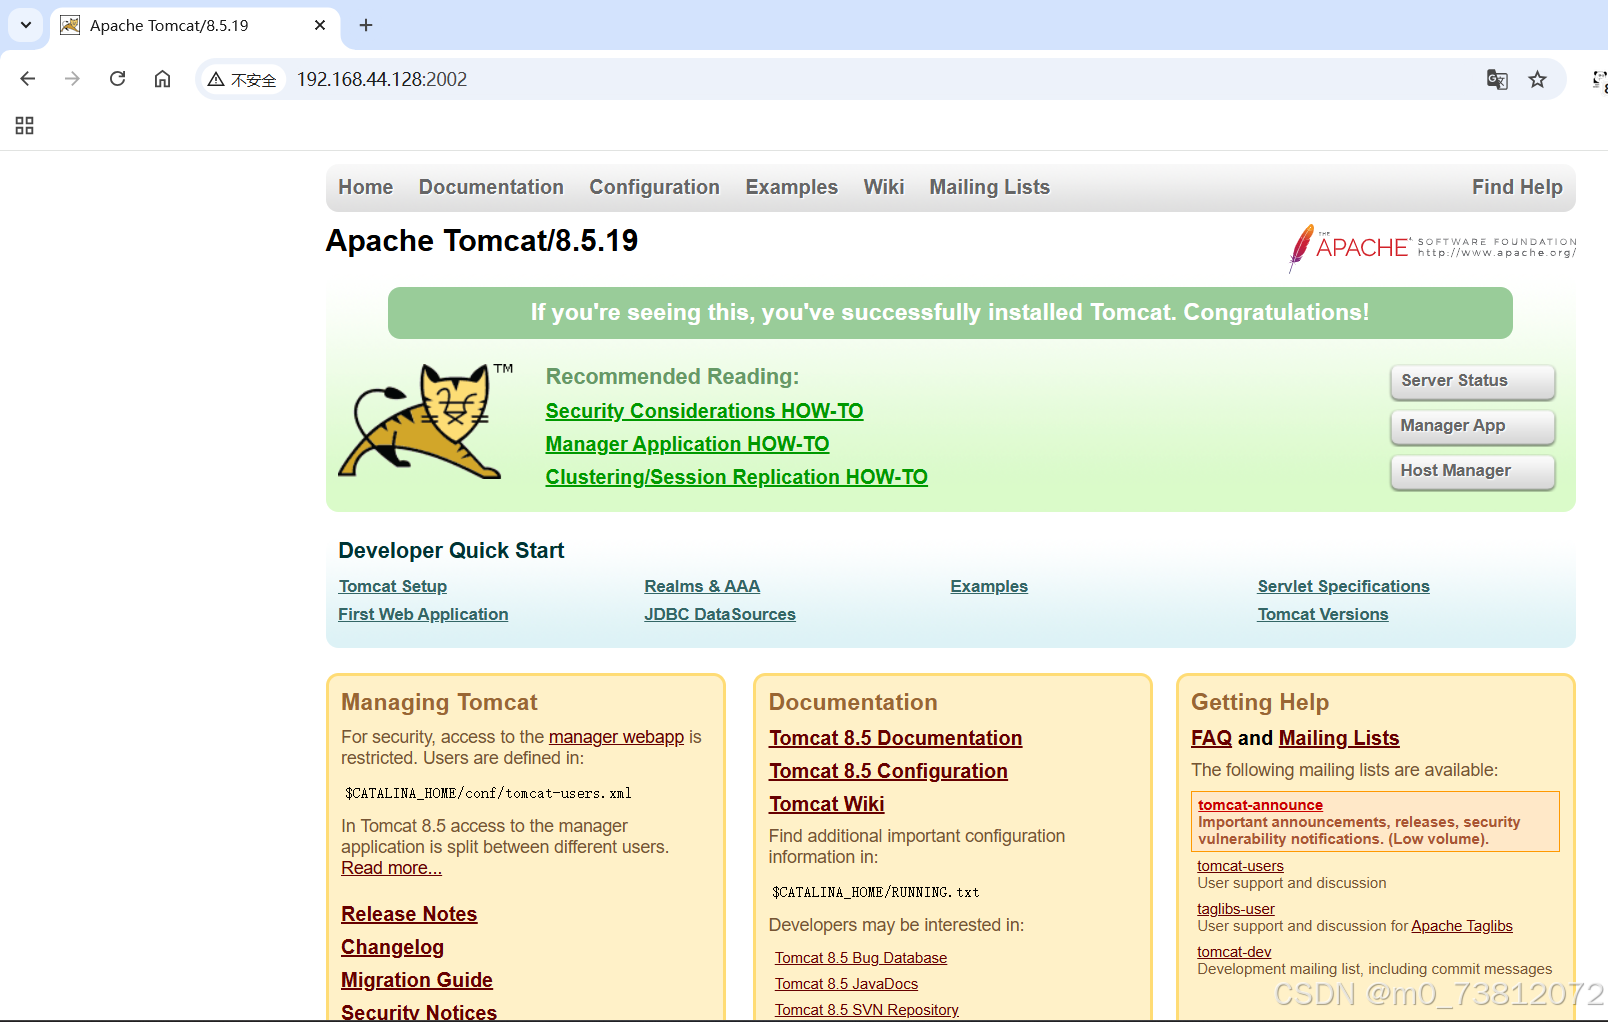Click the Congratulations success banner text

coord(950,313)
